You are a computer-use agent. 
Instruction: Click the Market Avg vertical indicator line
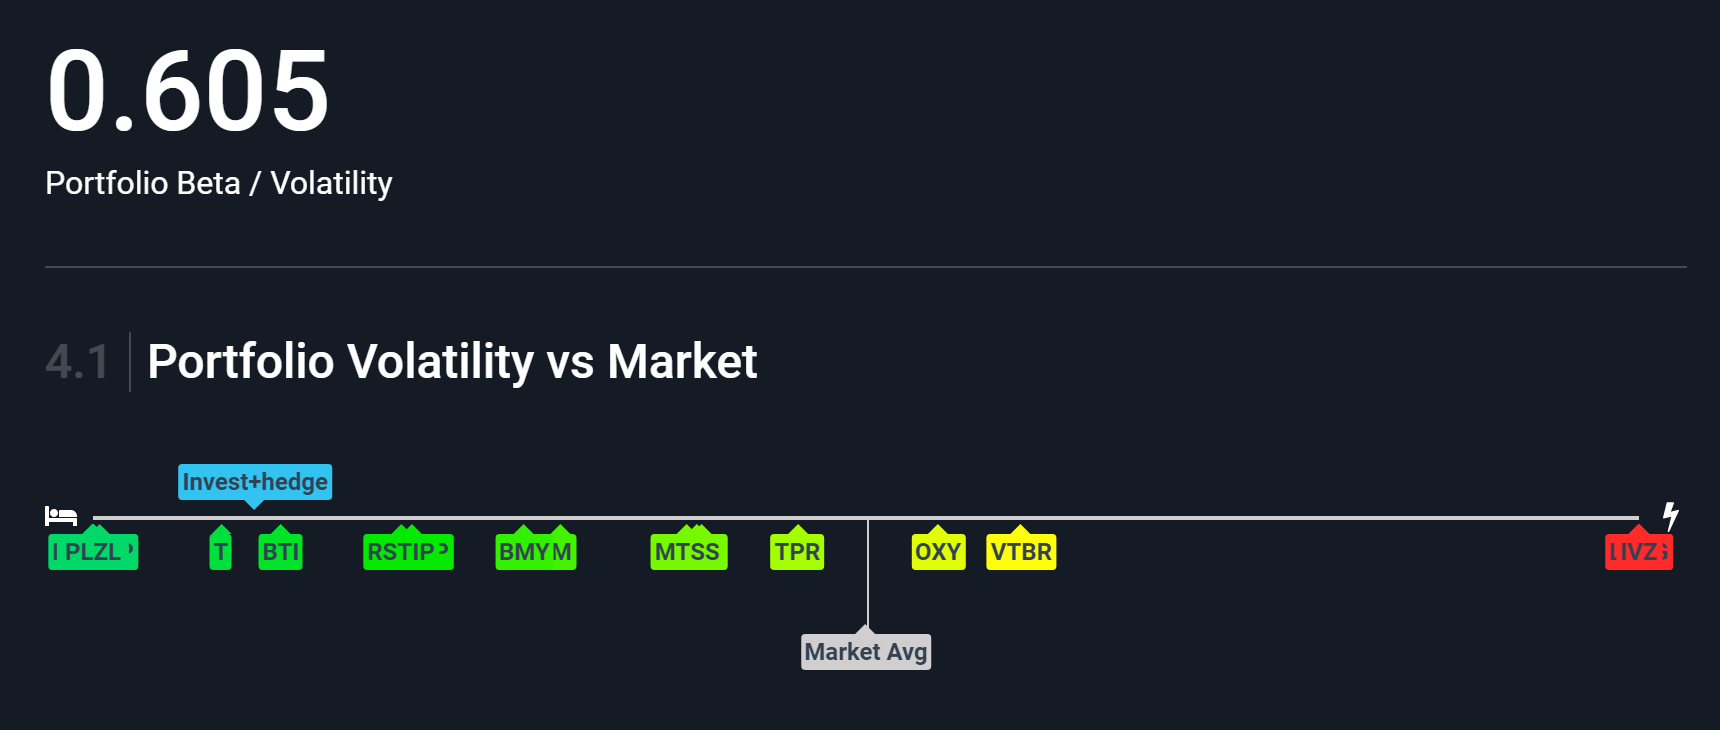868,575
